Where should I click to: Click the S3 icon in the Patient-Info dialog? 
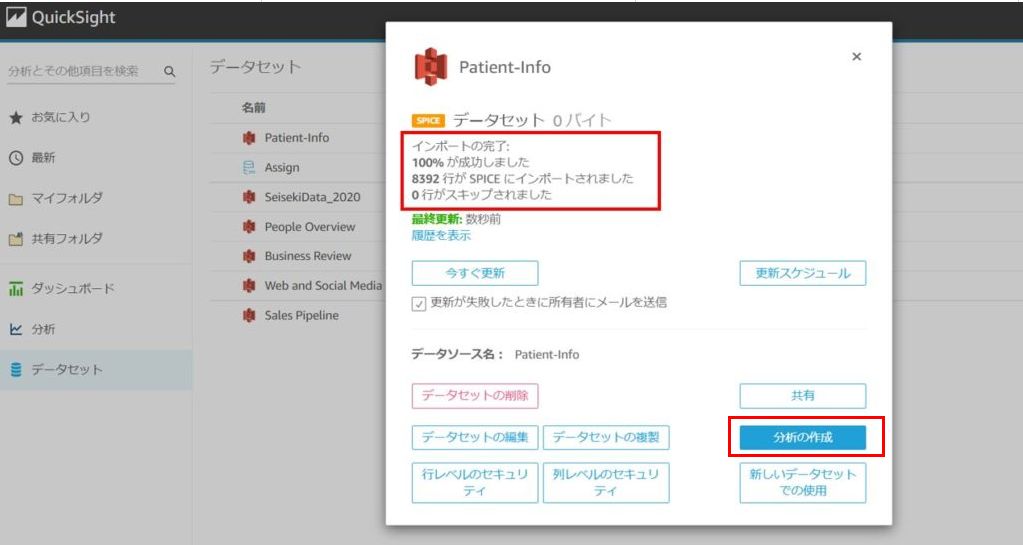point(431,67)
